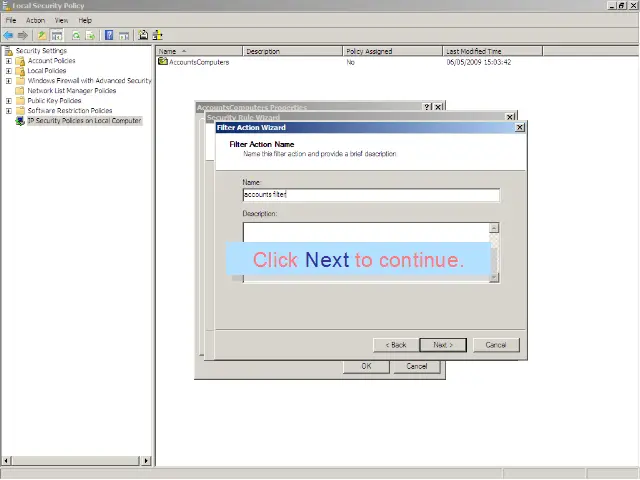This screenshot has height=480, width=640.
Task: Click the Up one level folder icon
Action: click(x=42, y=35)
